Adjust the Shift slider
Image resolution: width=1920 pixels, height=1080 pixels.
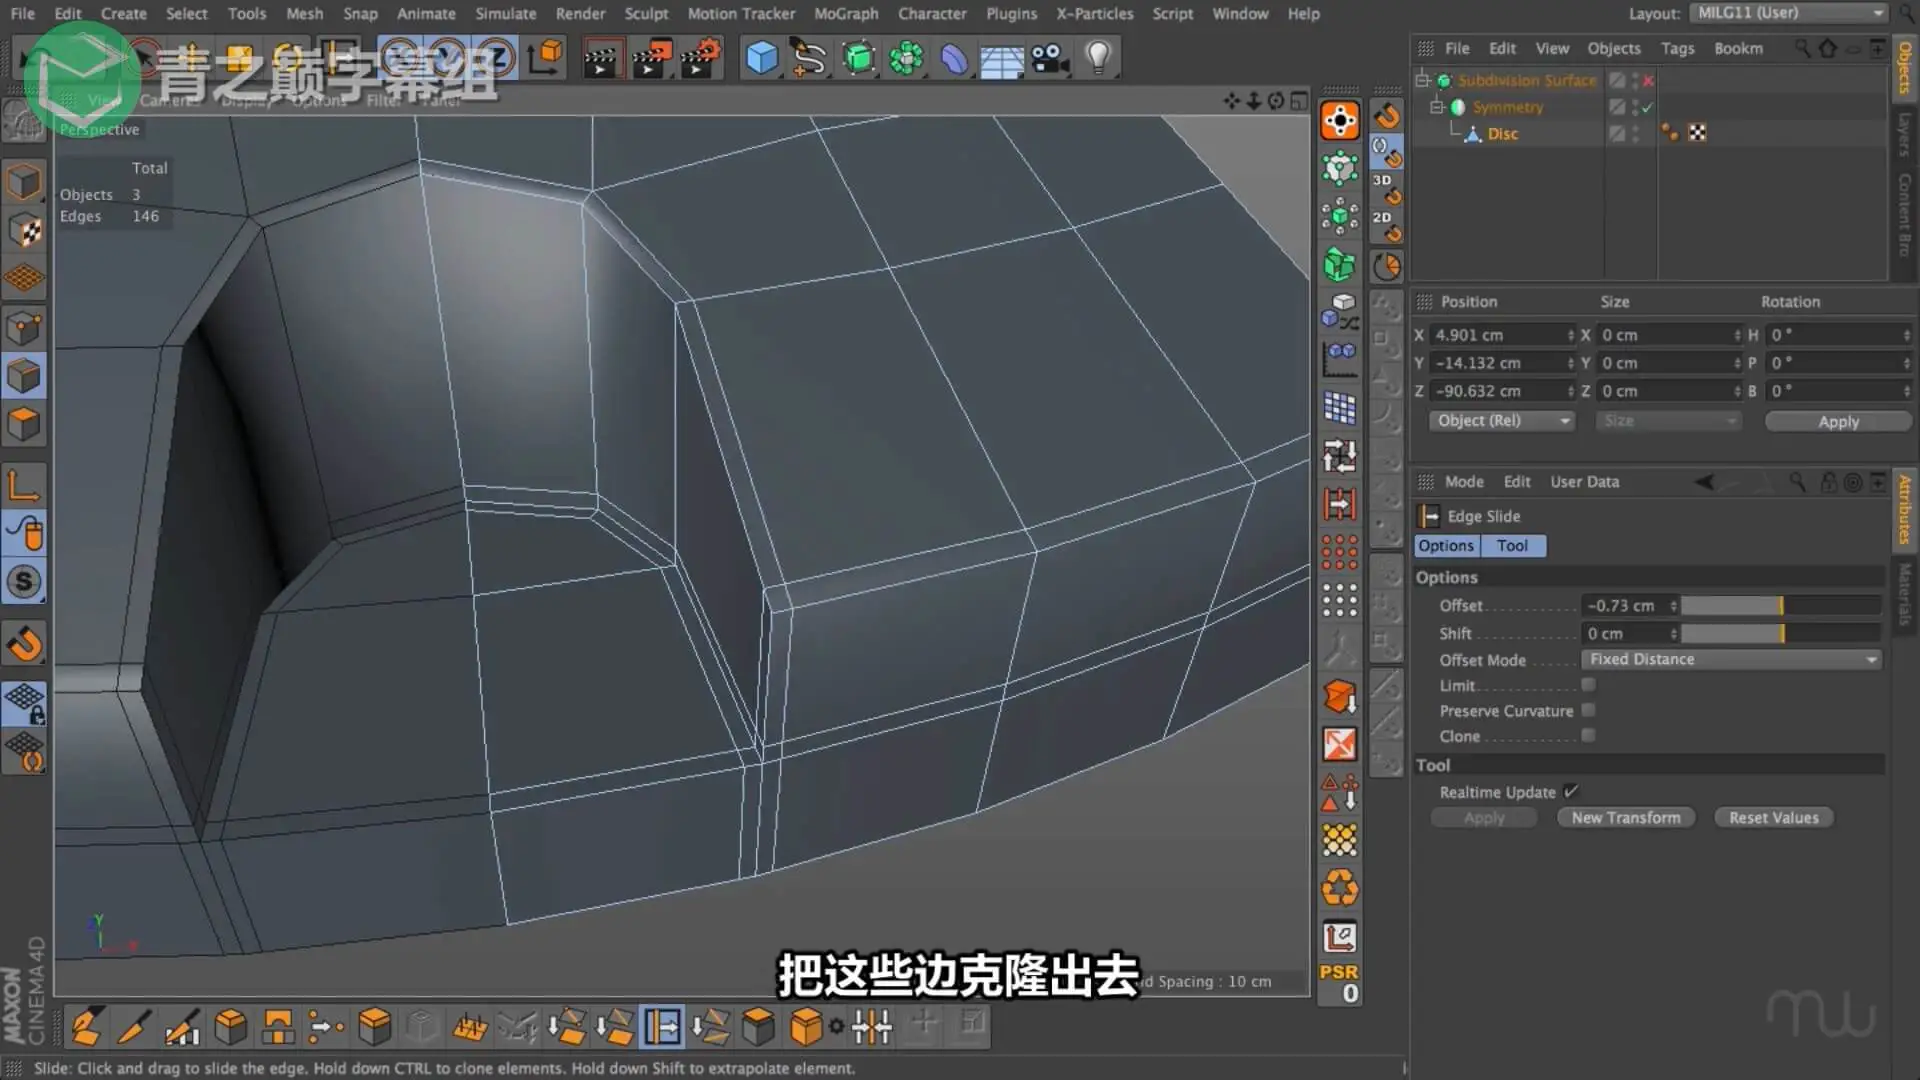1781,633
